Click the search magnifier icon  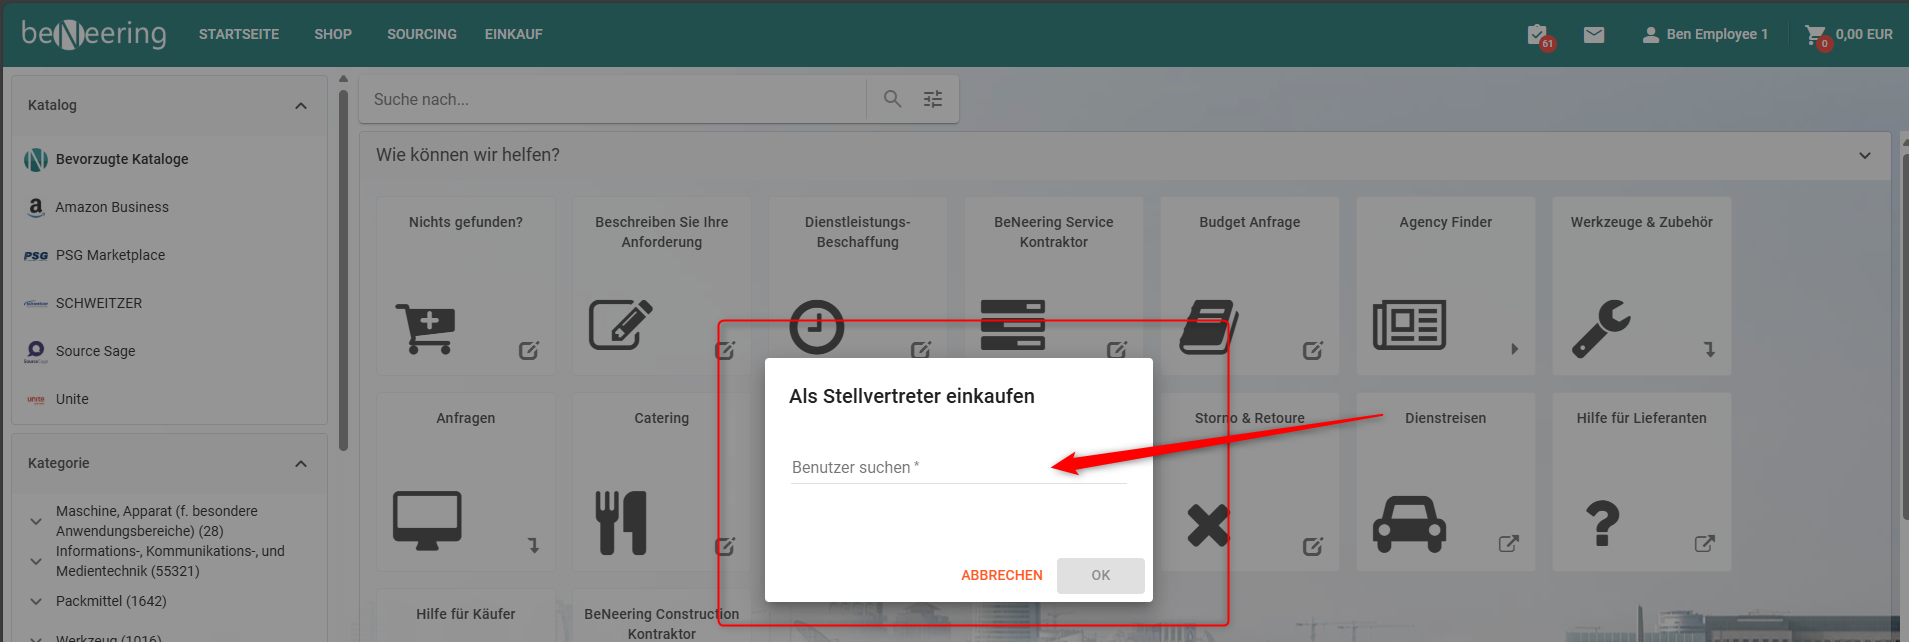click(x=892, y=99)
